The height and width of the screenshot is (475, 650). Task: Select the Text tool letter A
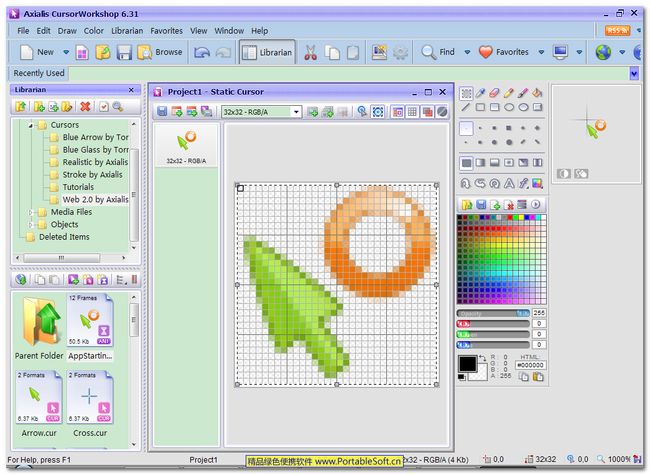pos(509,183)
